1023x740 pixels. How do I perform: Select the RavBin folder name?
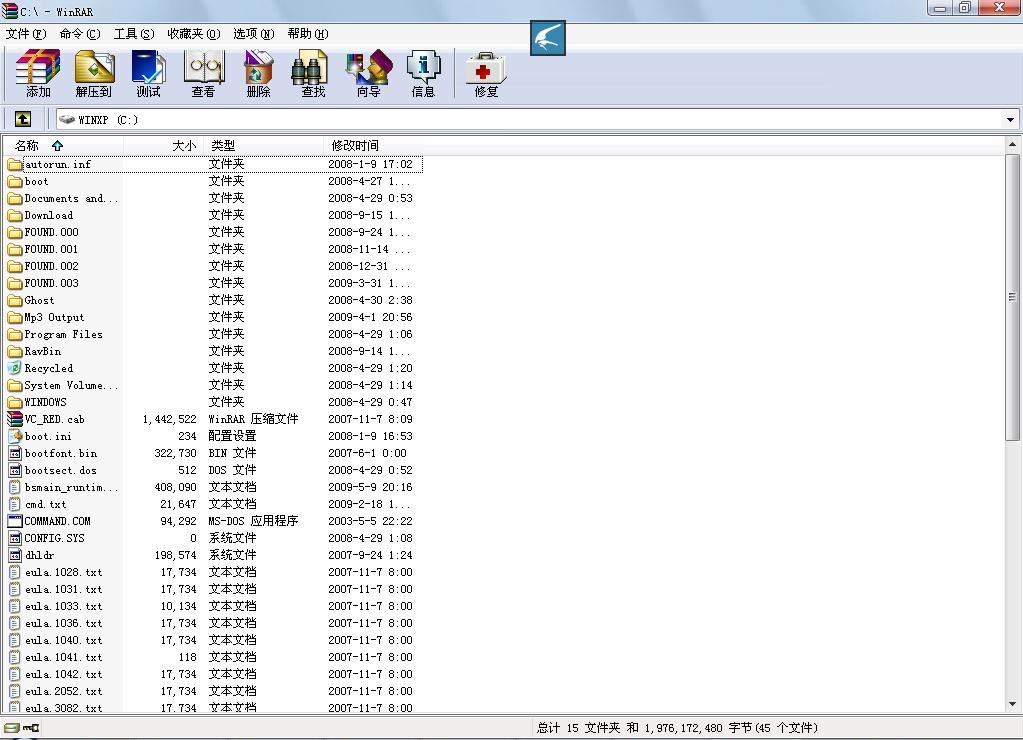point(43,351)
